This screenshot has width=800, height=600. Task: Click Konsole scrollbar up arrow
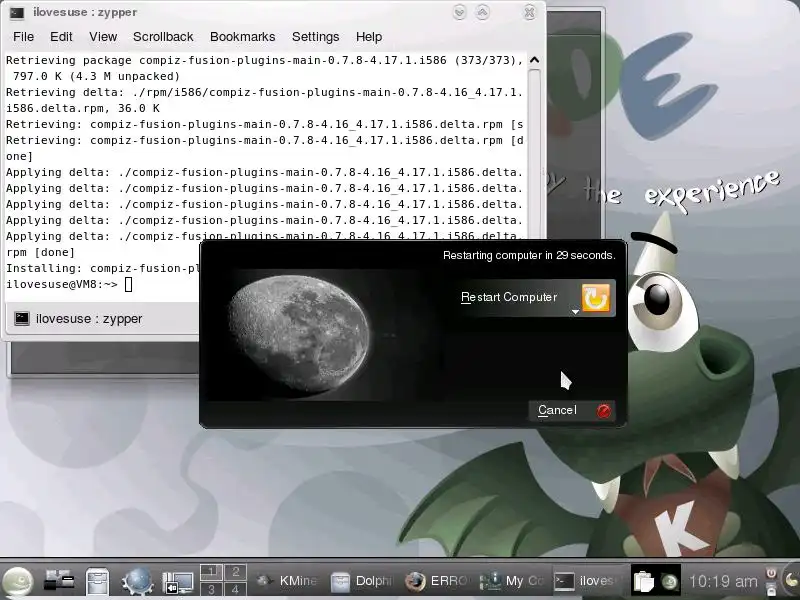pos(534,60)
